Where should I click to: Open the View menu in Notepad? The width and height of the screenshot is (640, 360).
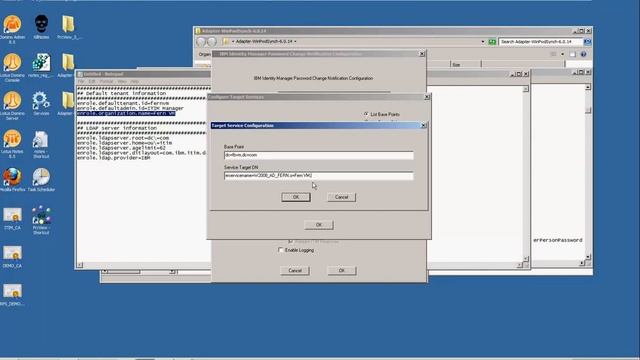[122, 81]
